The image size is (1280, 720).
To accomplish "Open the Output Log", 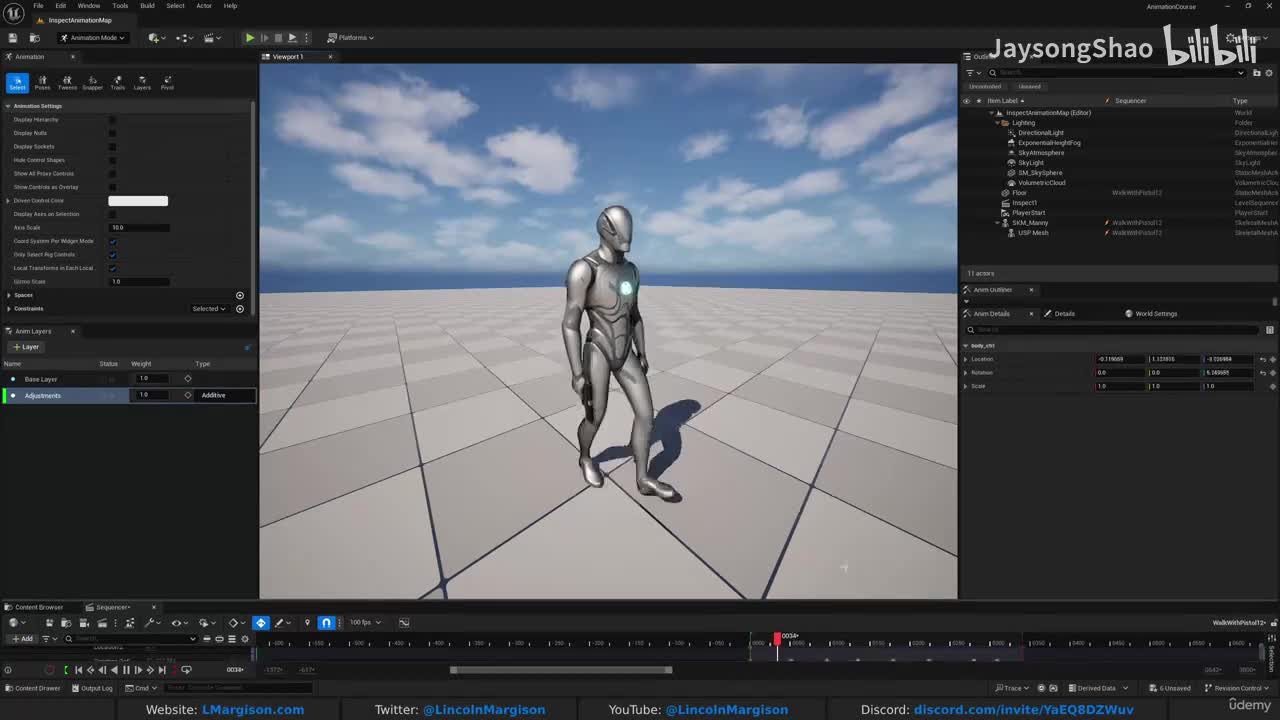I will [x=92, y=688].
